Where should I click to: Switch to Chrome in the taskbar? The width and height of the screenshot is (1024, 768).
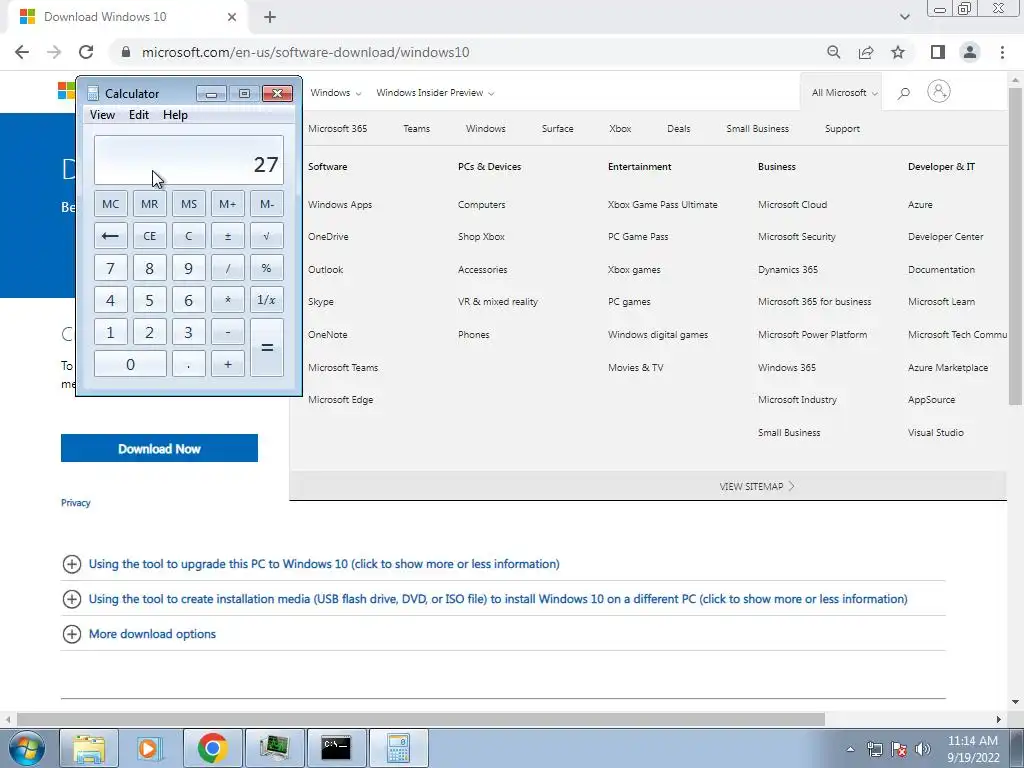pos(212,748)
